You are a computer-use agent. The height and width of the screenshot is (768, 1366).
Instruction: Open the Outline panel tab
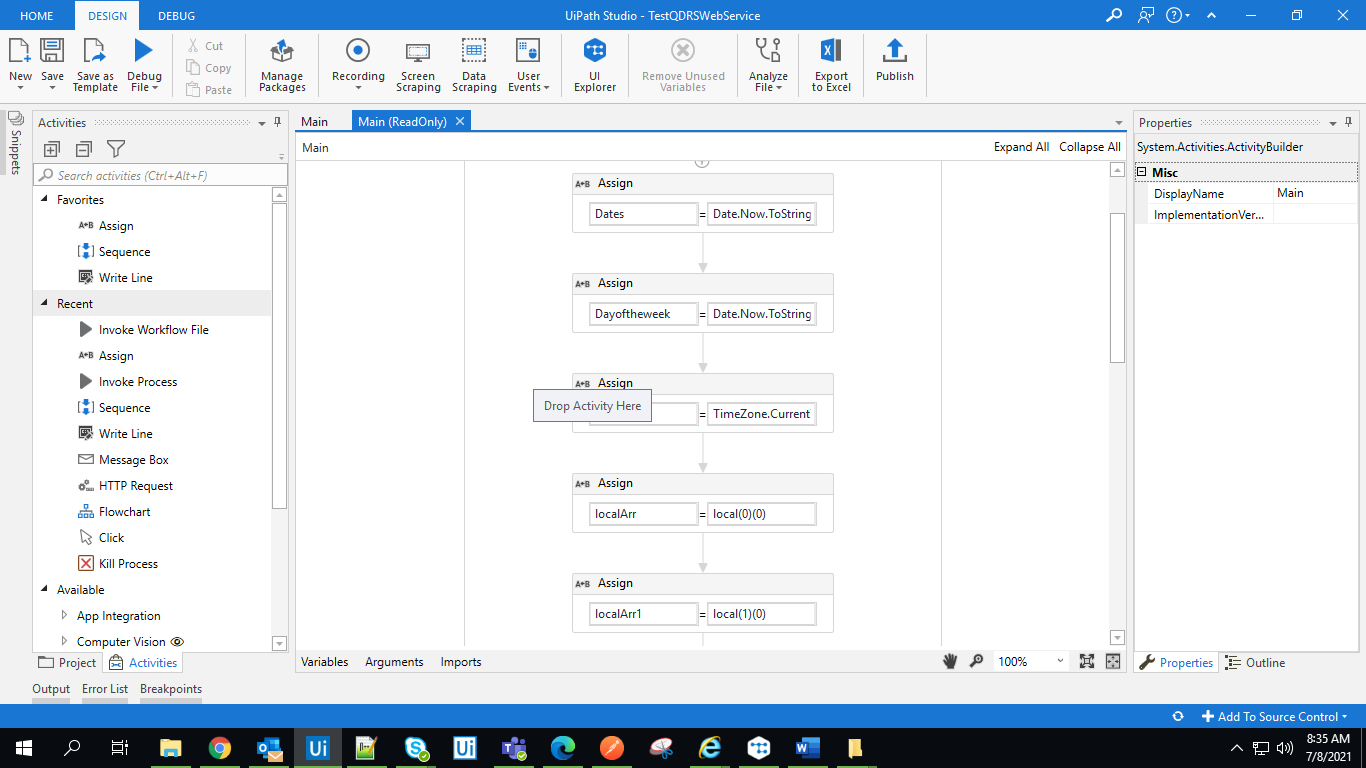[x=1255, y=662]
